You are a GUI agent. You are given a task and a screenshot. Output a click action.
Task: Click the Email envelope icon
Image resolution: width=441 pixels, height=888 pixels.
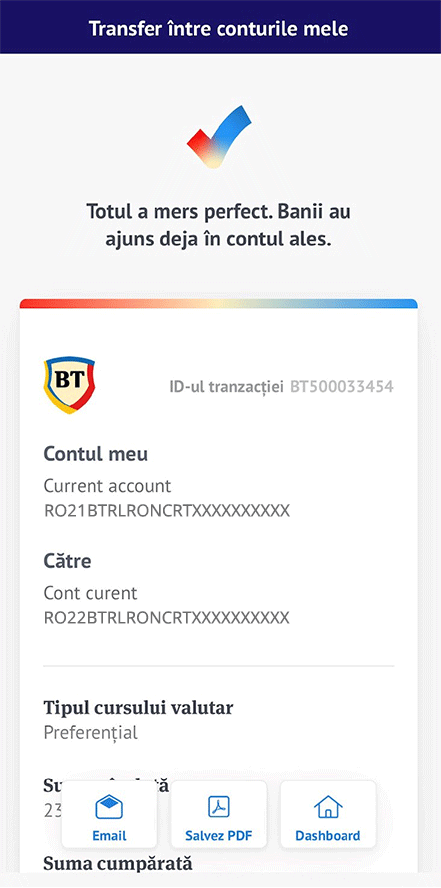point(109,806)
